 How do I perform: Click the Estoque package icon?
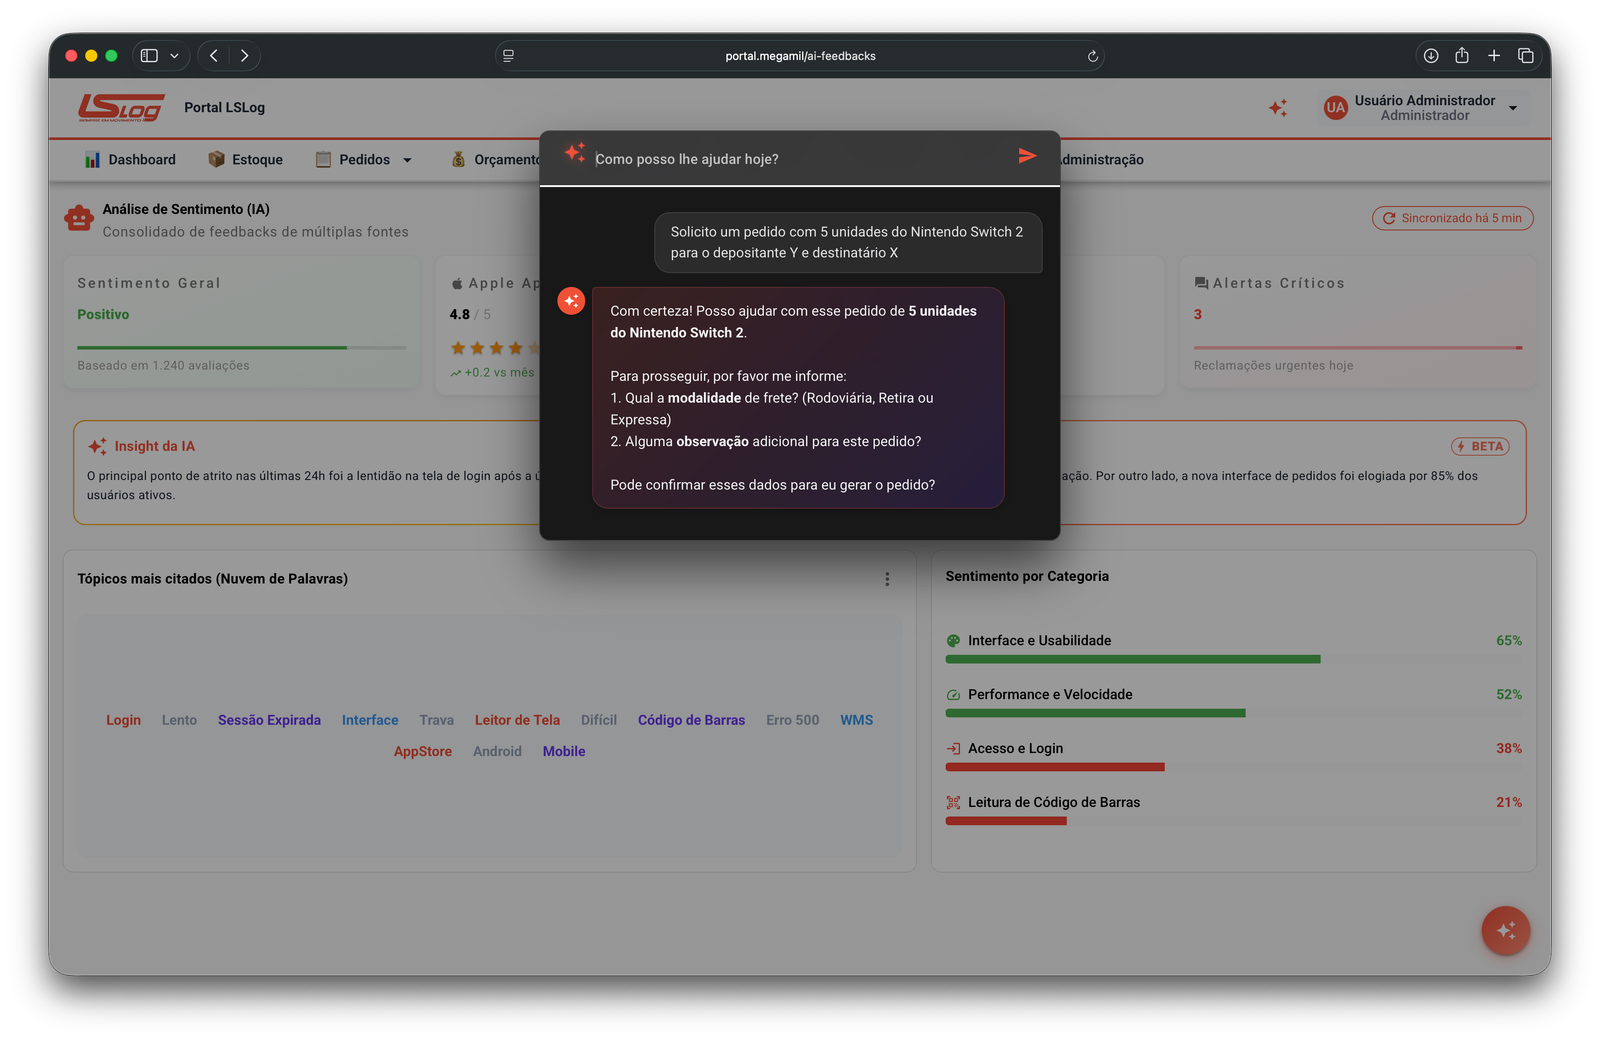click(214, 159)
